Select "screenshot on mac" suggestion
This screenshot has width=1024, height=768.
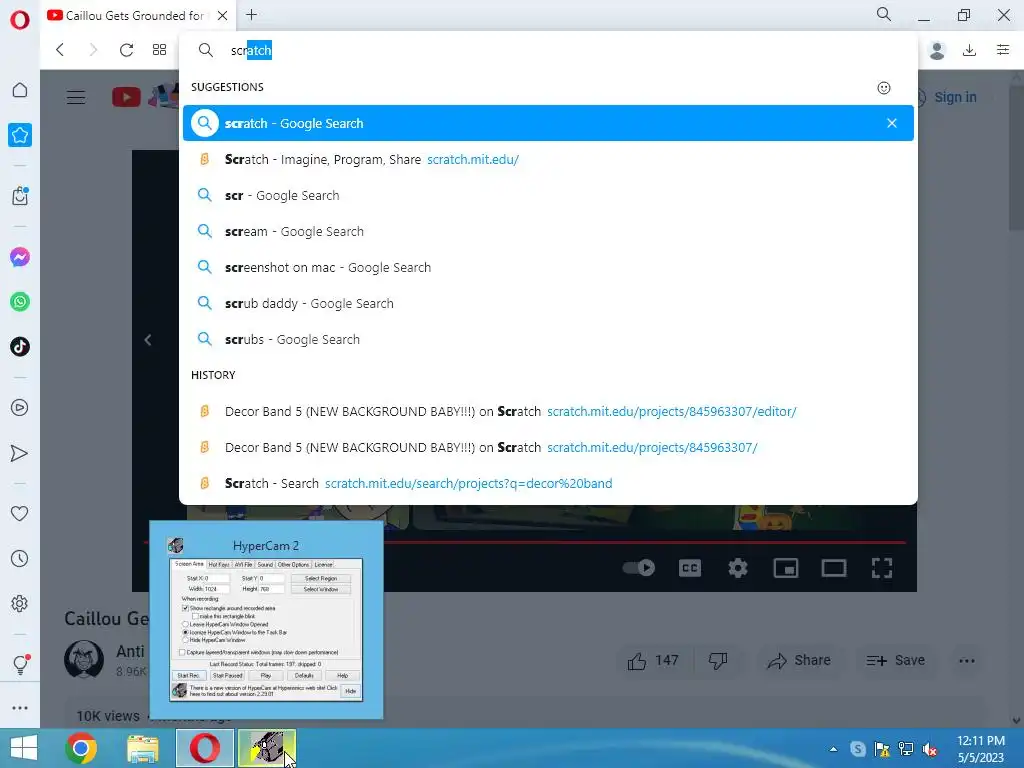tap(548, 267)
